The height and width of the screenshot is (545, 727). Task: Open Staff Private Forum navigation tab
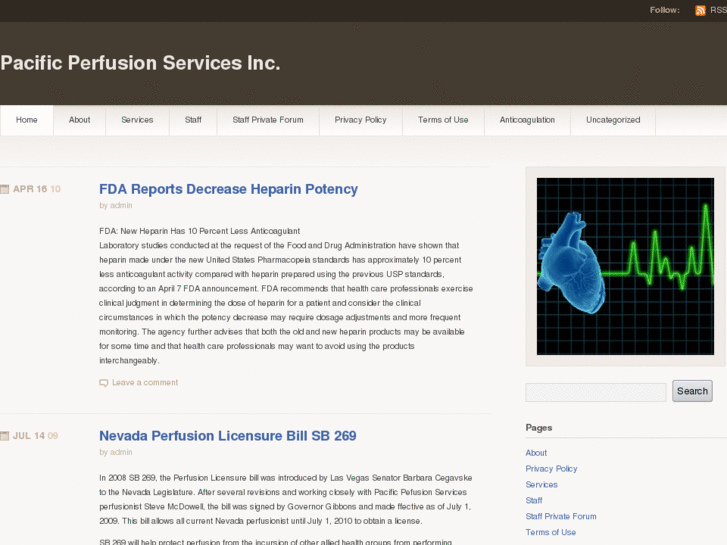268,120
